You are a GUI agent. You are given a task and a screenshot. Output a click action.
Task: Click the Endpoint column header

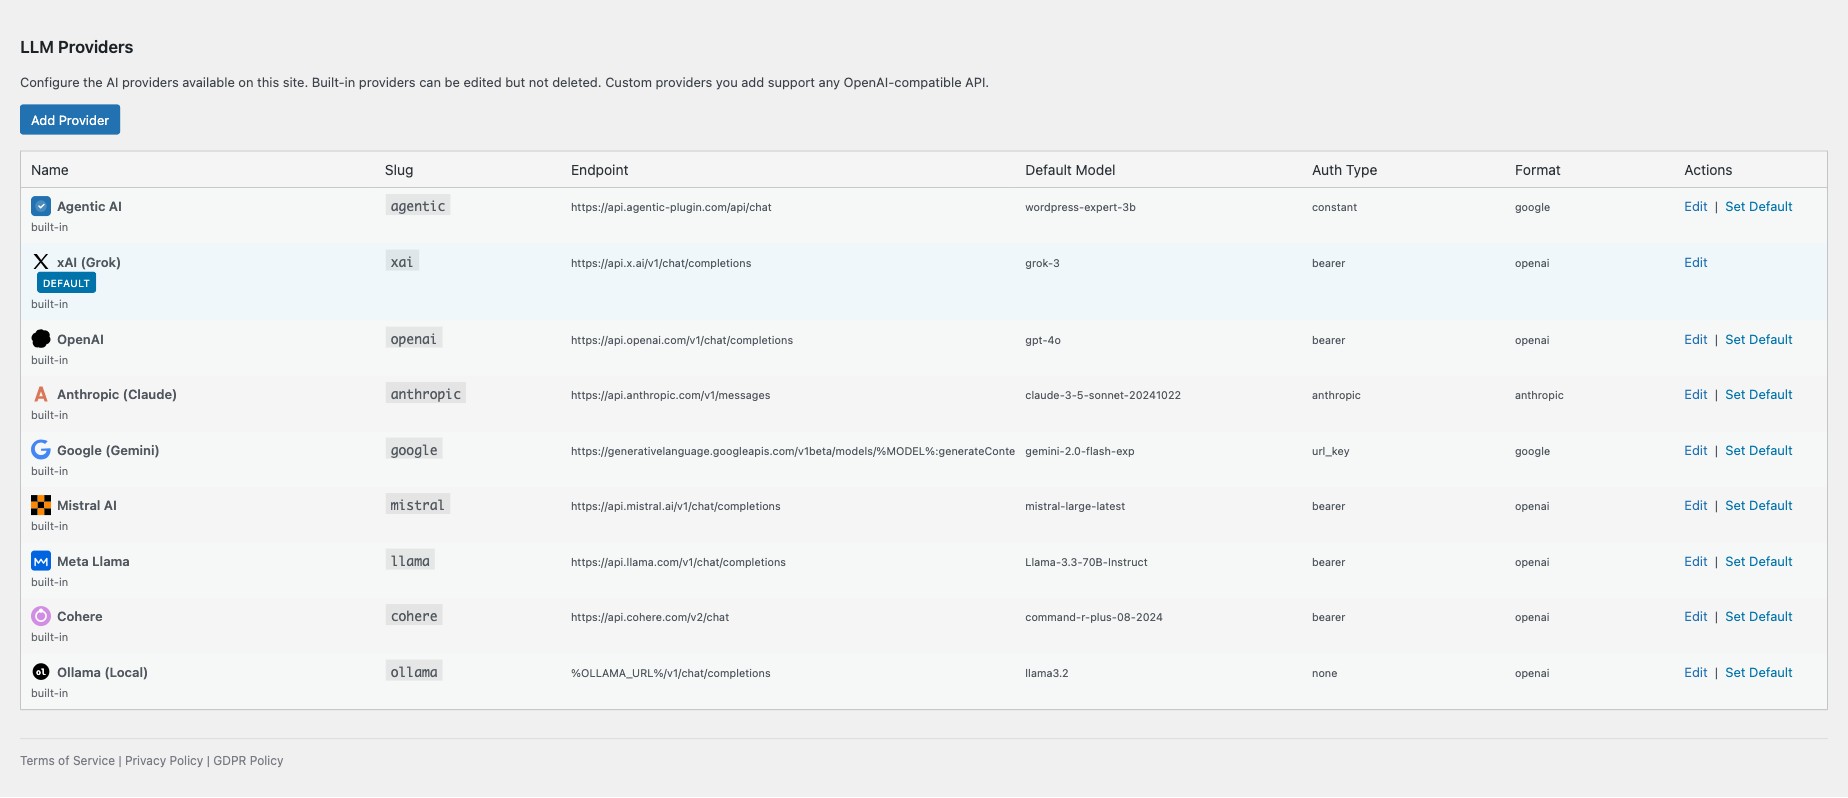600,170
